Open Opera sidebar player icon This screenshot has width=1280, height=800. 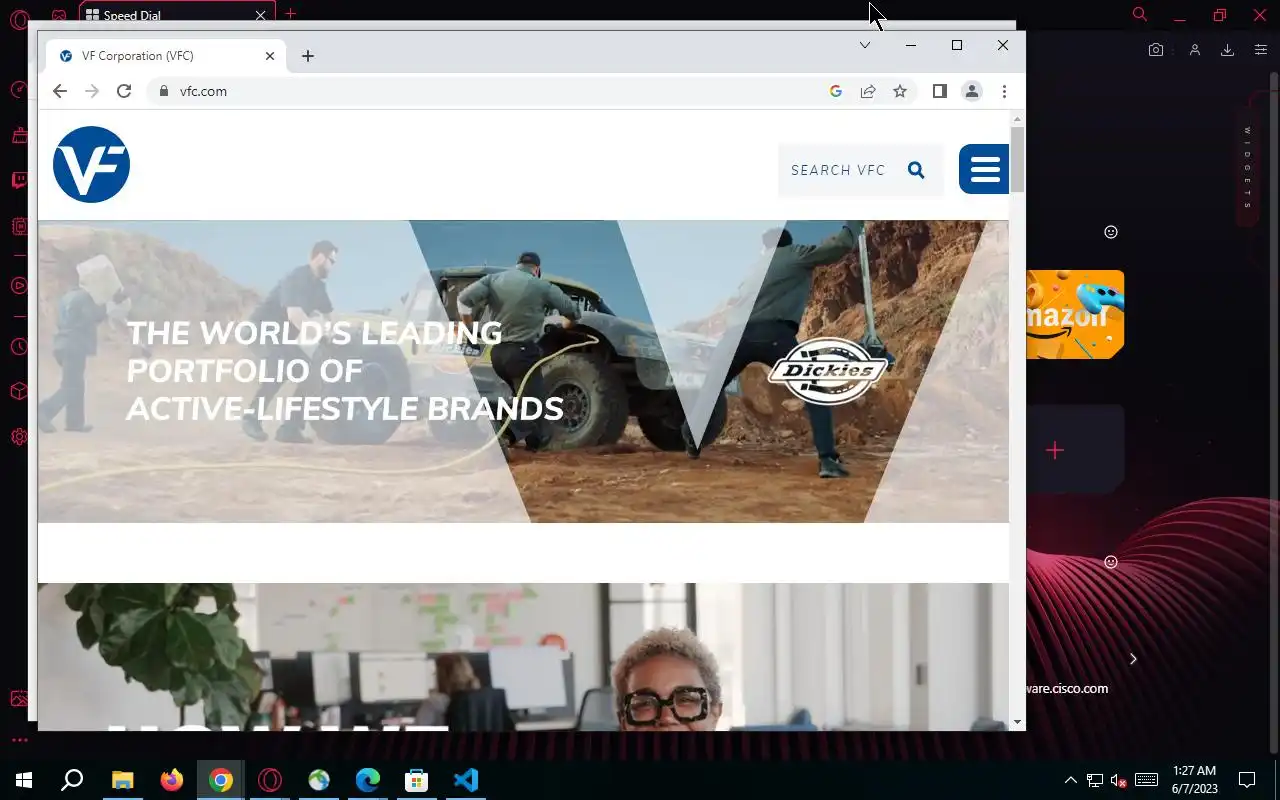tap(19, 286)
